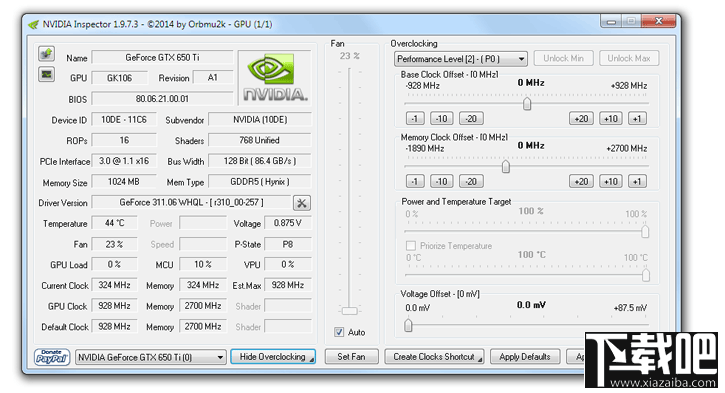The width and height of the screenshot is (725, 393).
Task: Click the PCIe Interface value 3.0 @ 1.1 x16
Action: tap(124, 161)
